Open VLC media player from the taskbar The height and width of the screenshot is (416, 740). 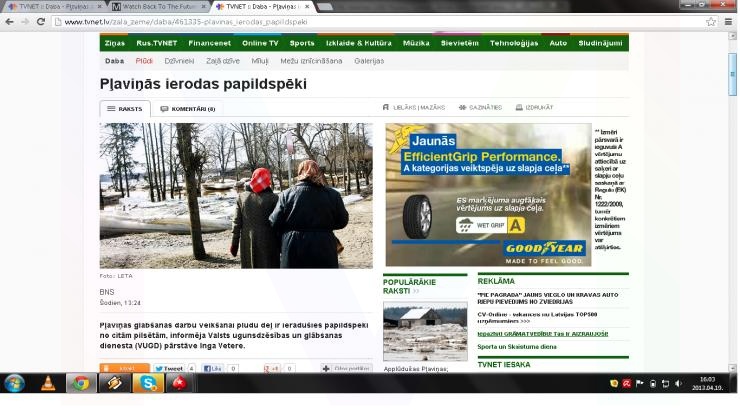[47, 383]
